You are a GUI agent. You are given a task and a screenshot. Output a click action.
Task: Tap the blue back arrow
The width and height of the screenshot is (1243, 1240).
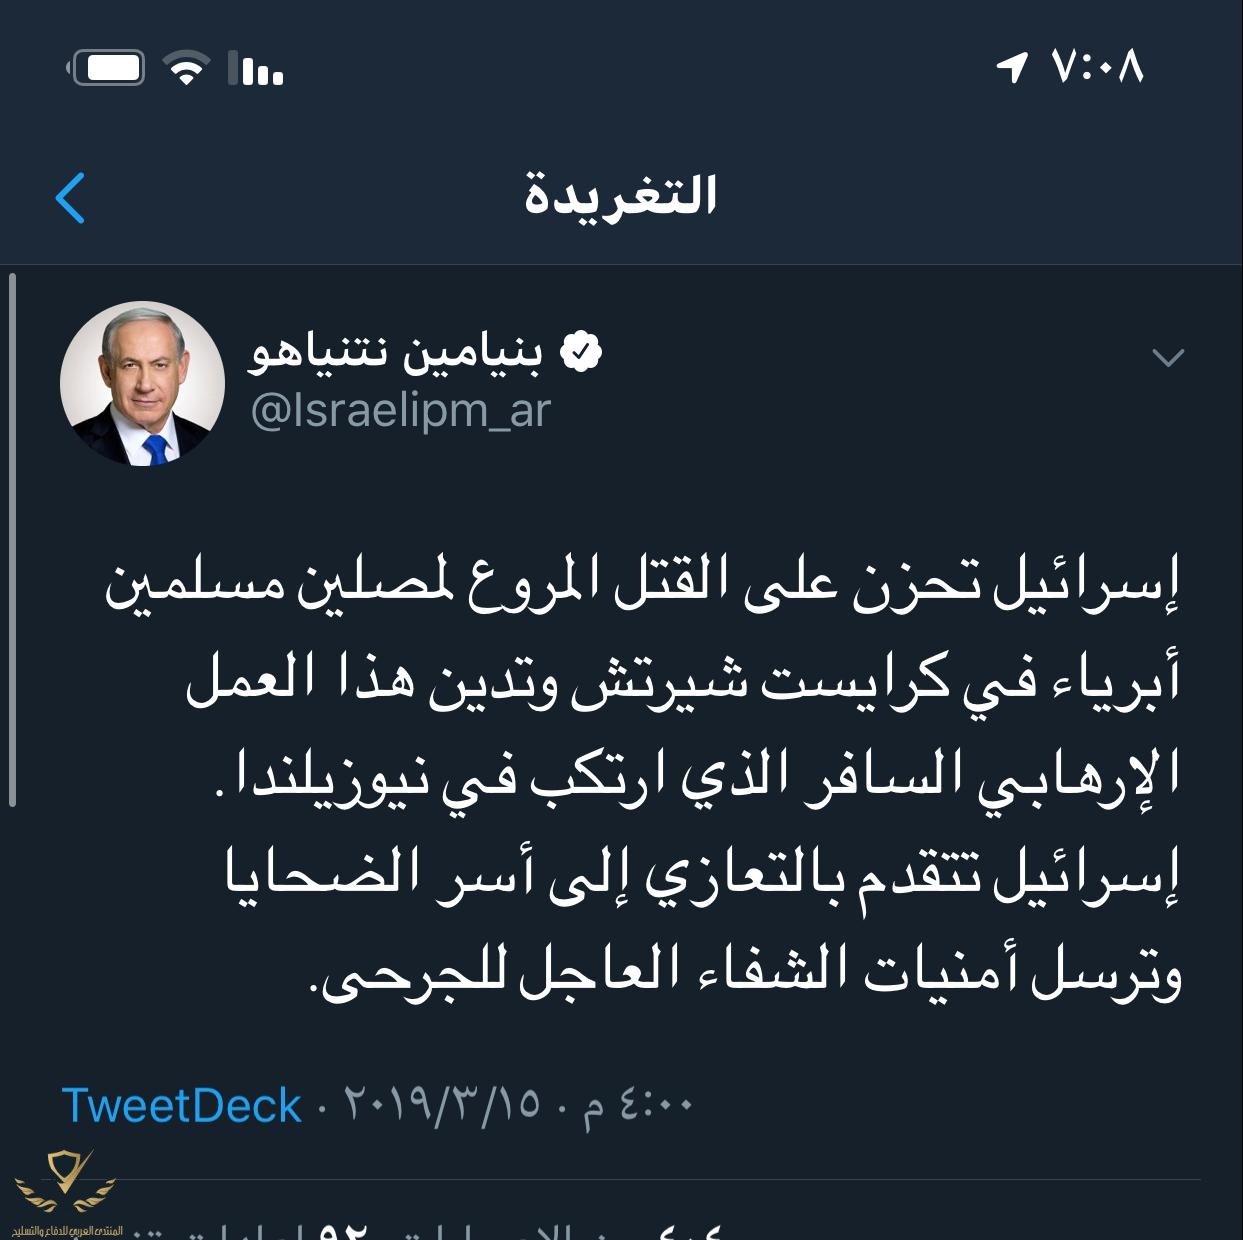pyautogui.click(x=70, y=197)
